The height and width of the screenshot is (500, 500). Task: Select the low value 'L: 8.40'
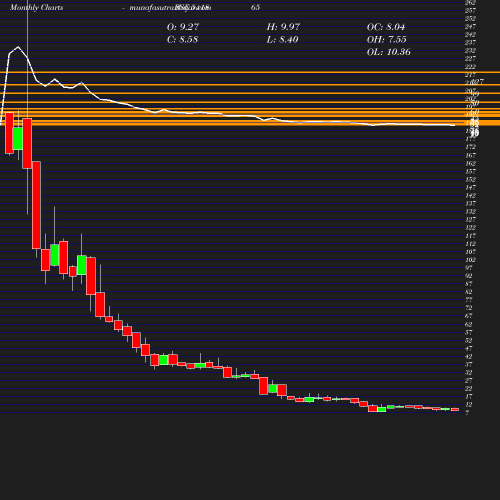pos(282,39)
